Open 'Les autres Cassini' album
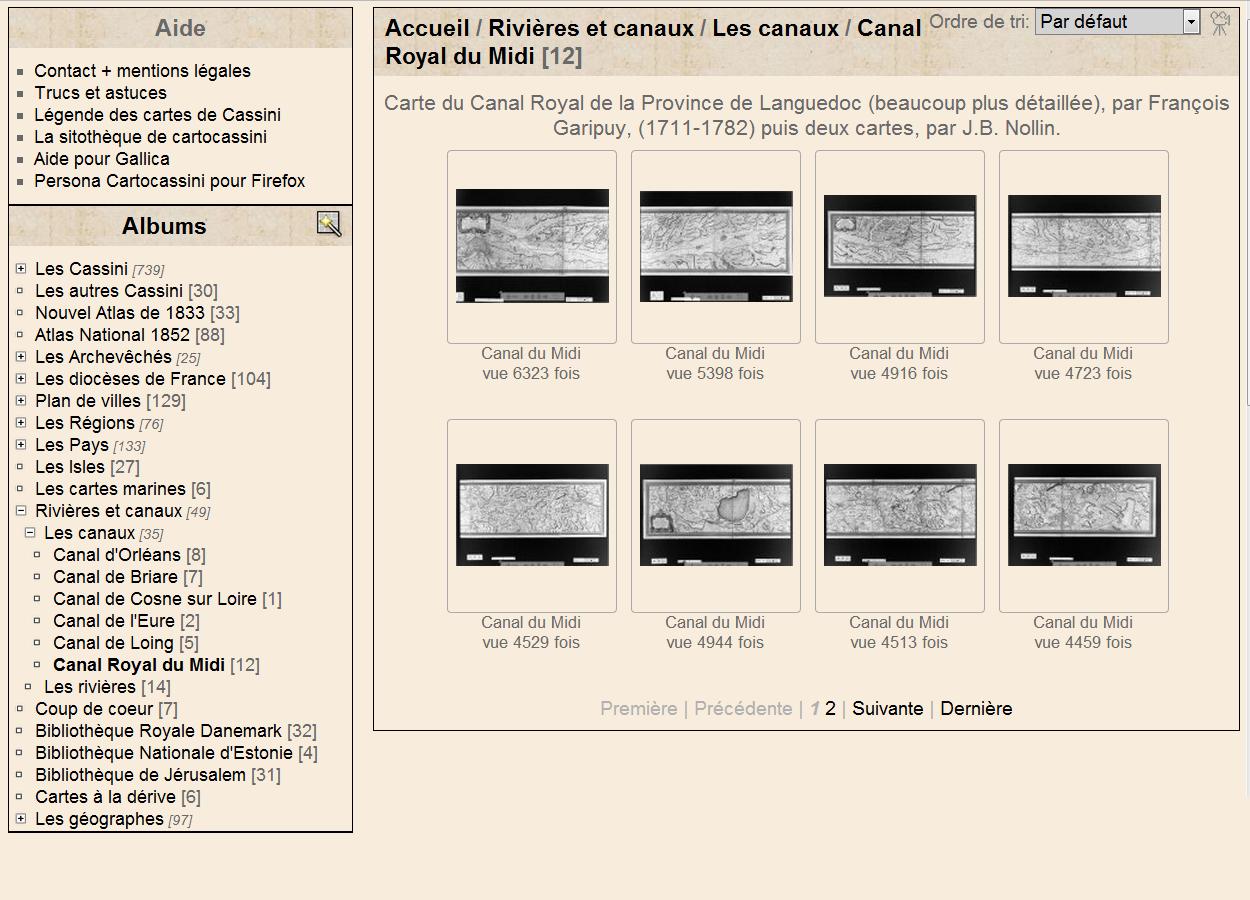The width and height of the screenshot is (1250, 900). [109, 291]
